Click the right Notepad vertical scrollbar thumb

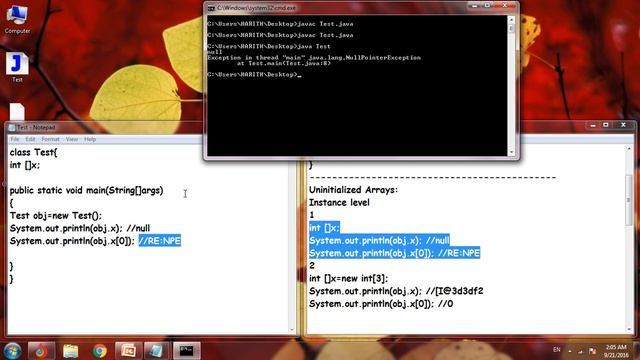[629, 199]
